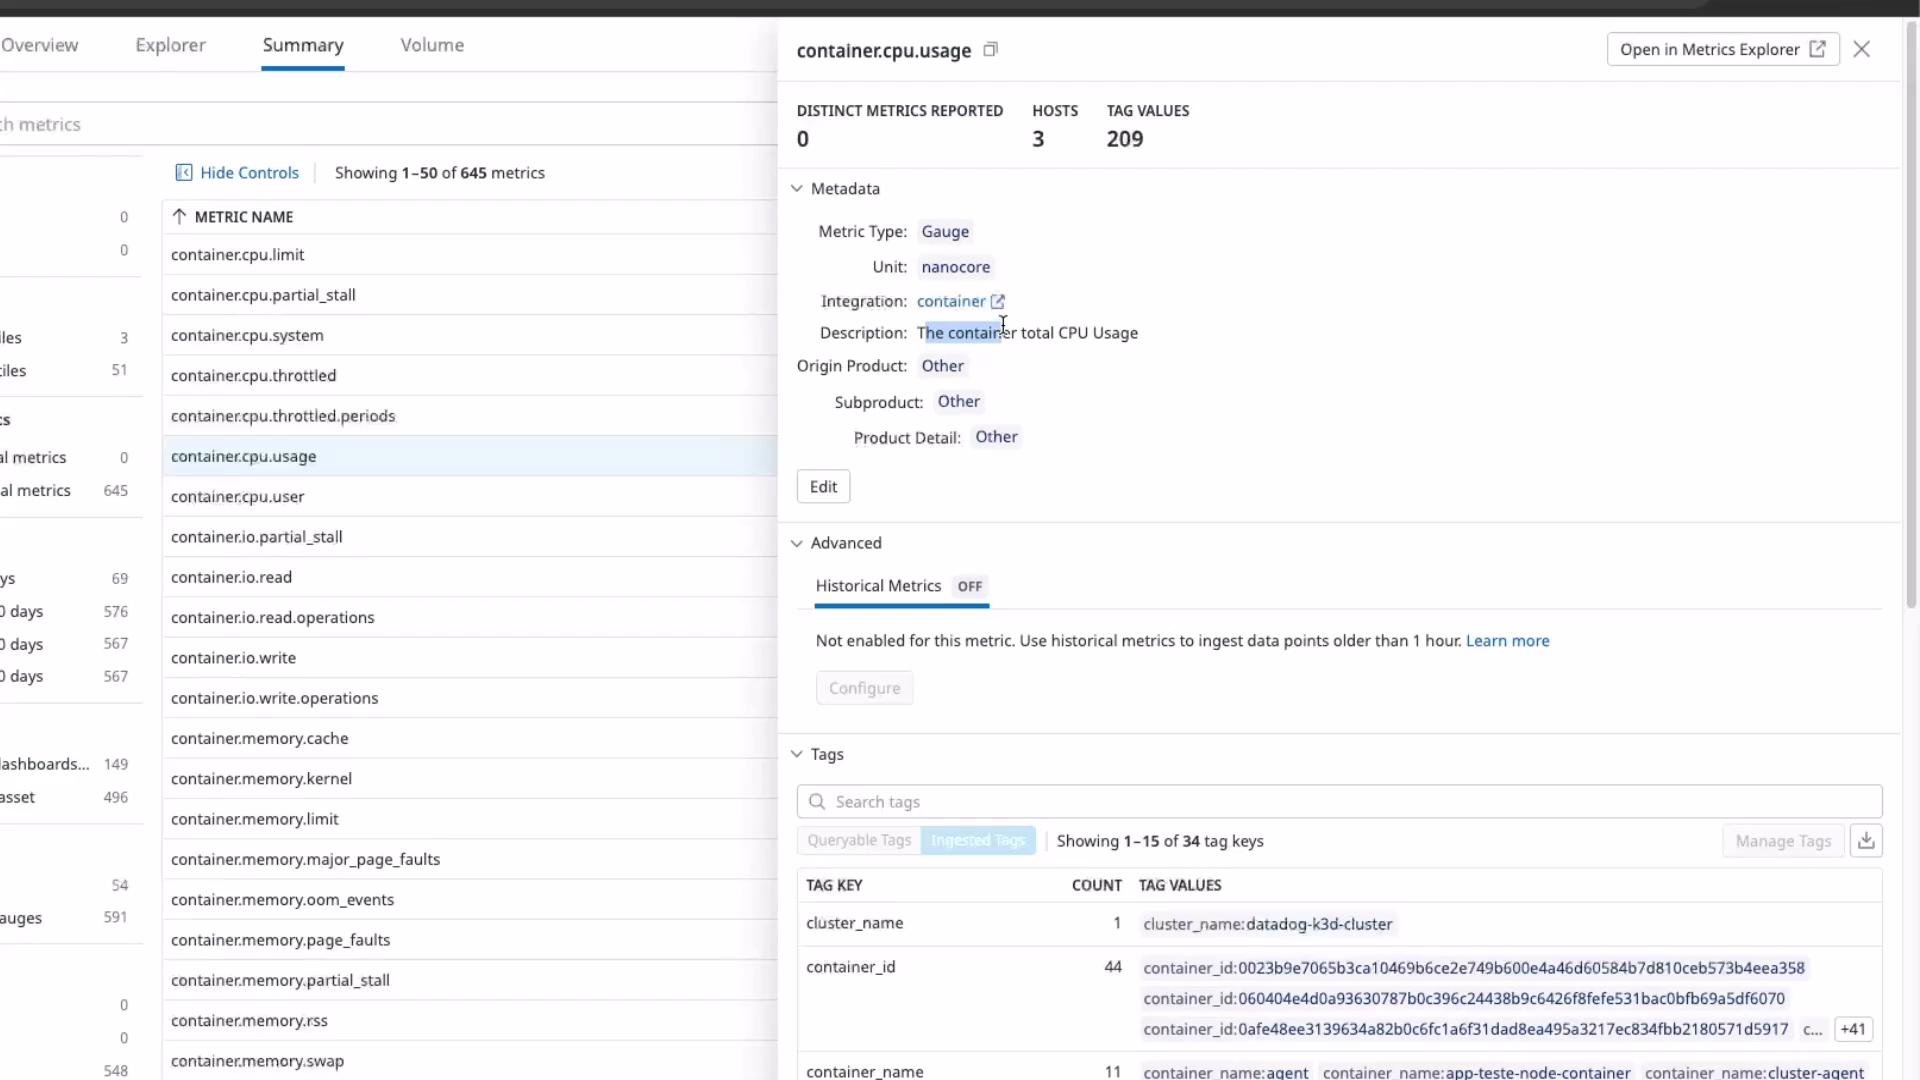Click the search magnifier in tags field

(x=817, y=802)
